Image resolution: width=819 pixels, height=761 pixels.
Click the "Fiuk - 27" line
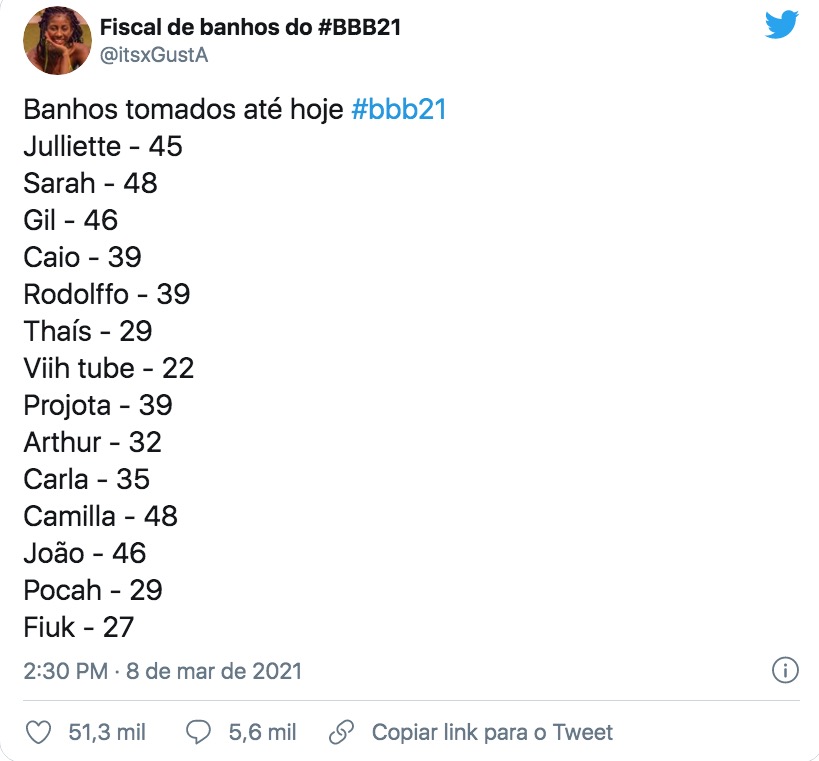click(79, 627)
